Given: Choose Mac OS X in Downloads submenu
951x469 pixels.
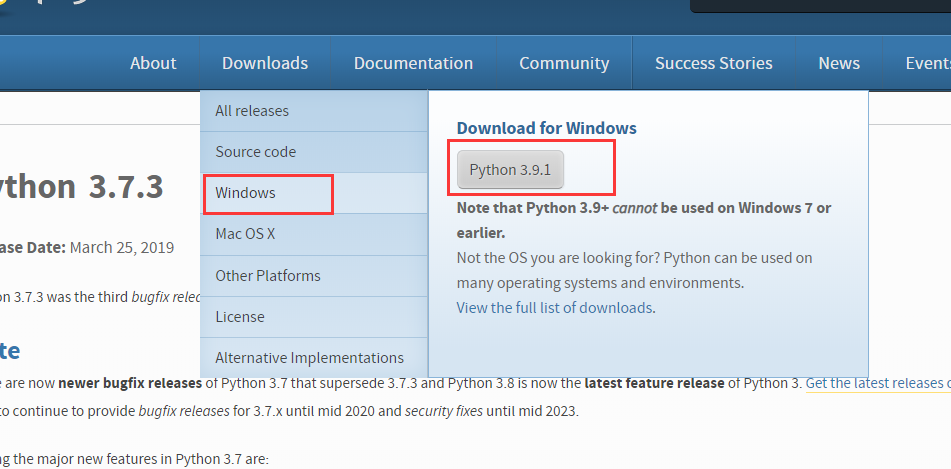Looking at the screenshot, I should [314, 234].
